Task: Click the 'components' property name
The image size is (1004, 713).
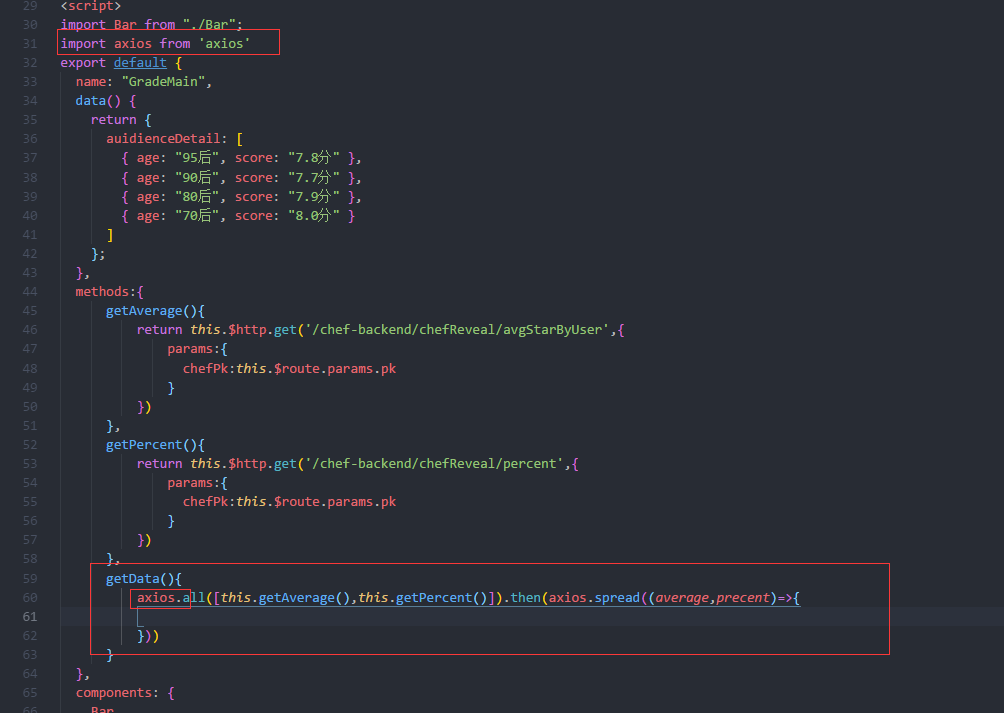Action: 113,693
